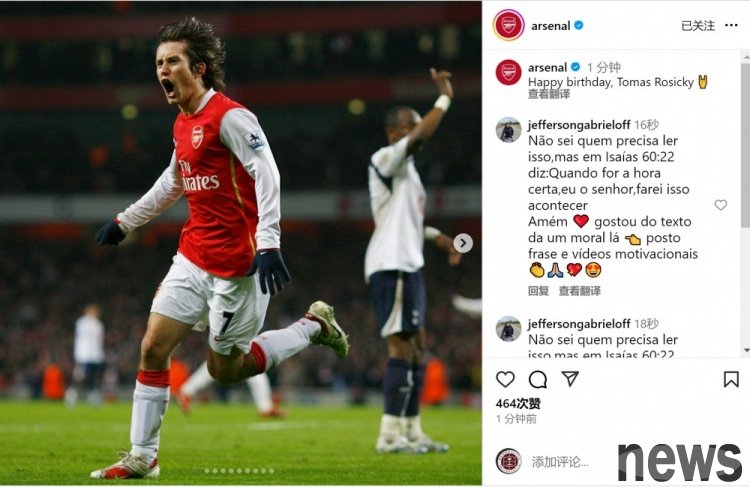Open comments with the speech bubble icon

pos(538,379)
